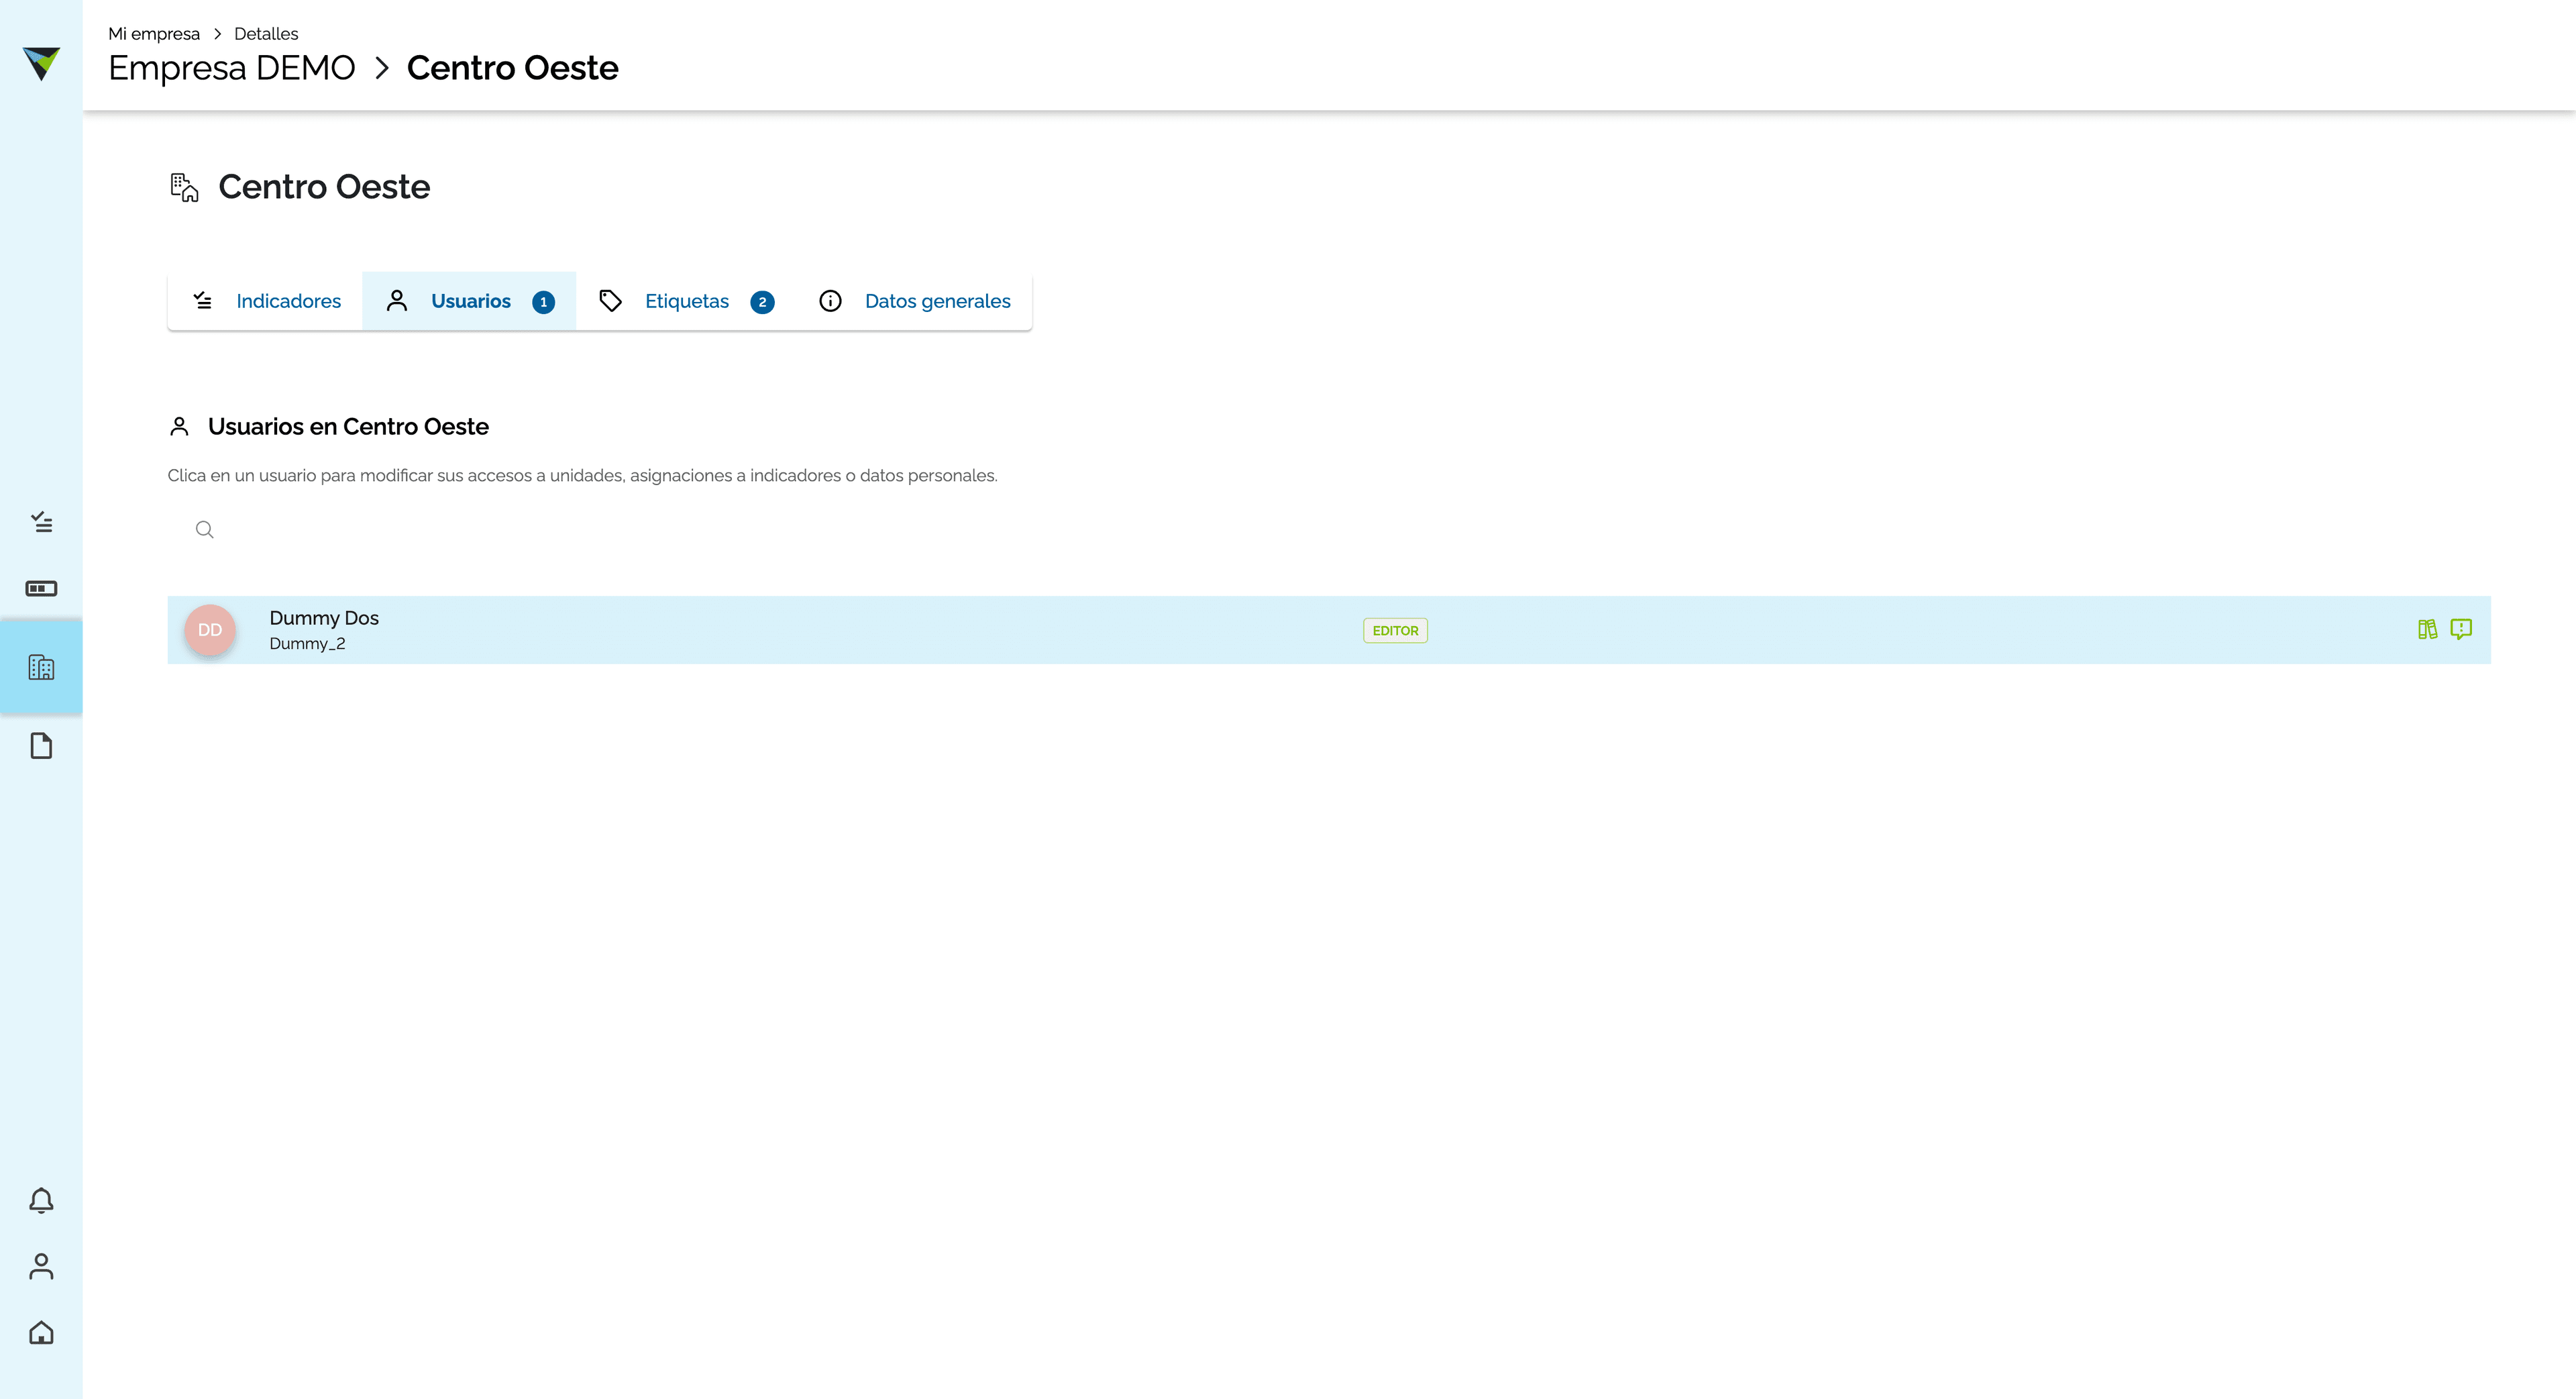This screenshot has width=2576, height=1399.
Task: Click the Usuarios en Centro Oeste heading
Action: [x=348, y=427]
